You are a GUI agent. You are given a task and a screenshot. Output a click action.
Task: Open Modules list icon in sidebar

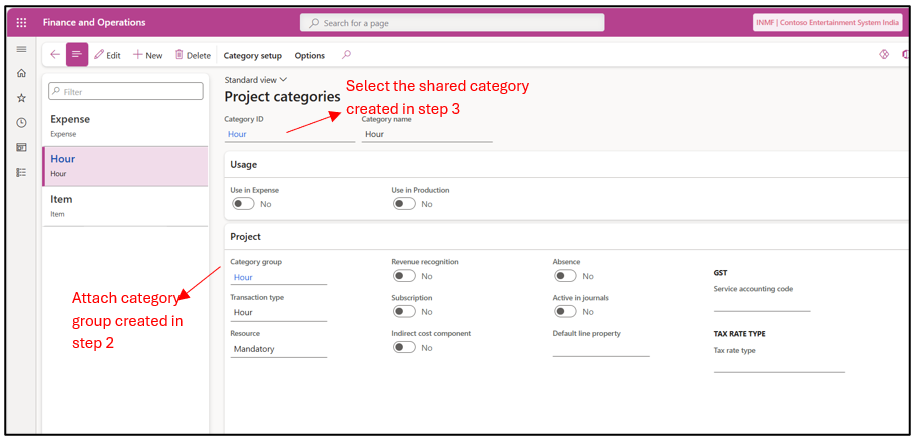coord(22,172)
